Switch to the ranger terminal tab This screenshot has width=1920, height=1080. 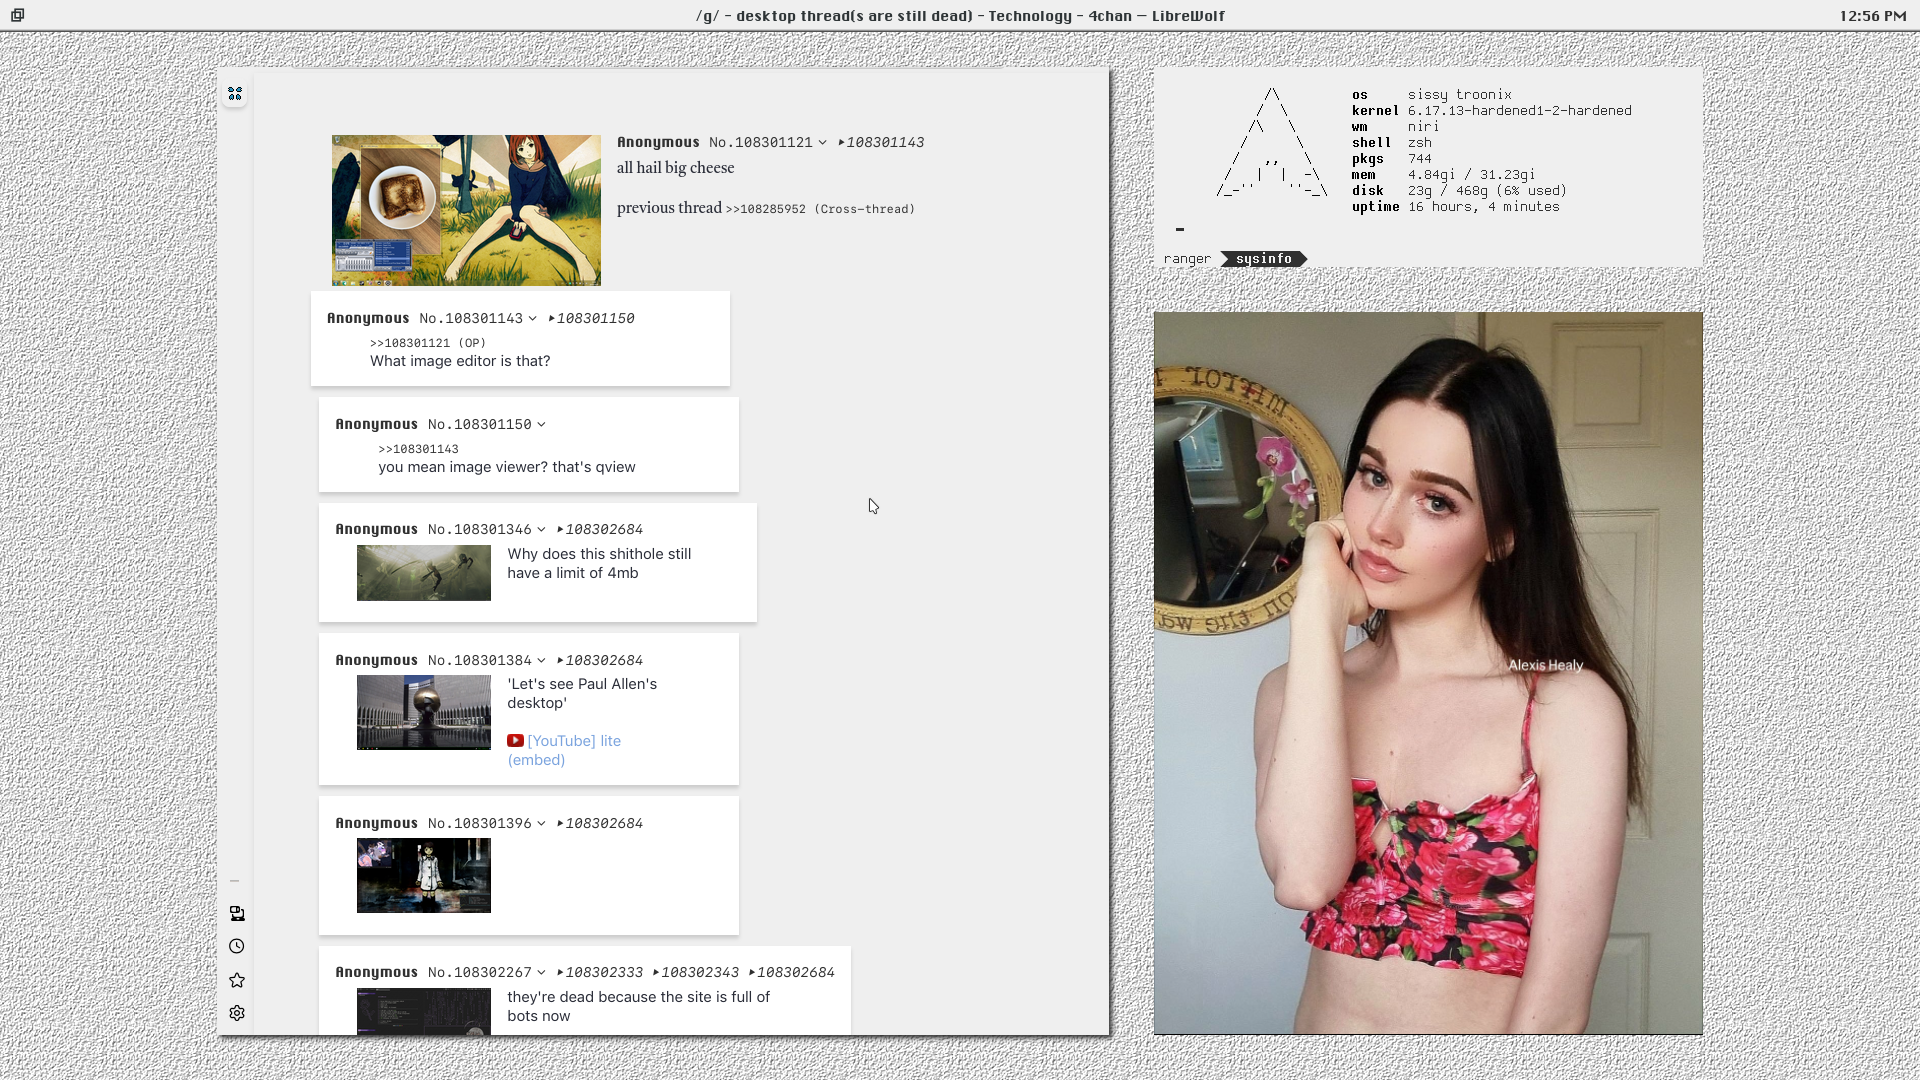1187,259
